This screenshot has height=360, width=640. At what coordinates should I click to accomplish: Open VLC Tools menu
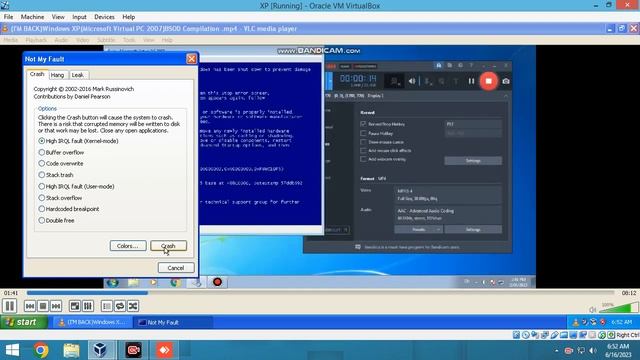point(129,40)
